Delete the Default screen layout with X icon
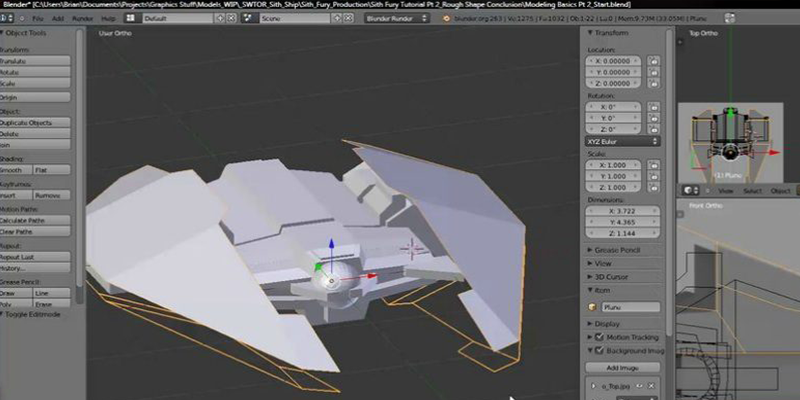Image resolution: width=800 pixels, height=400 pixels. point(231,18)
